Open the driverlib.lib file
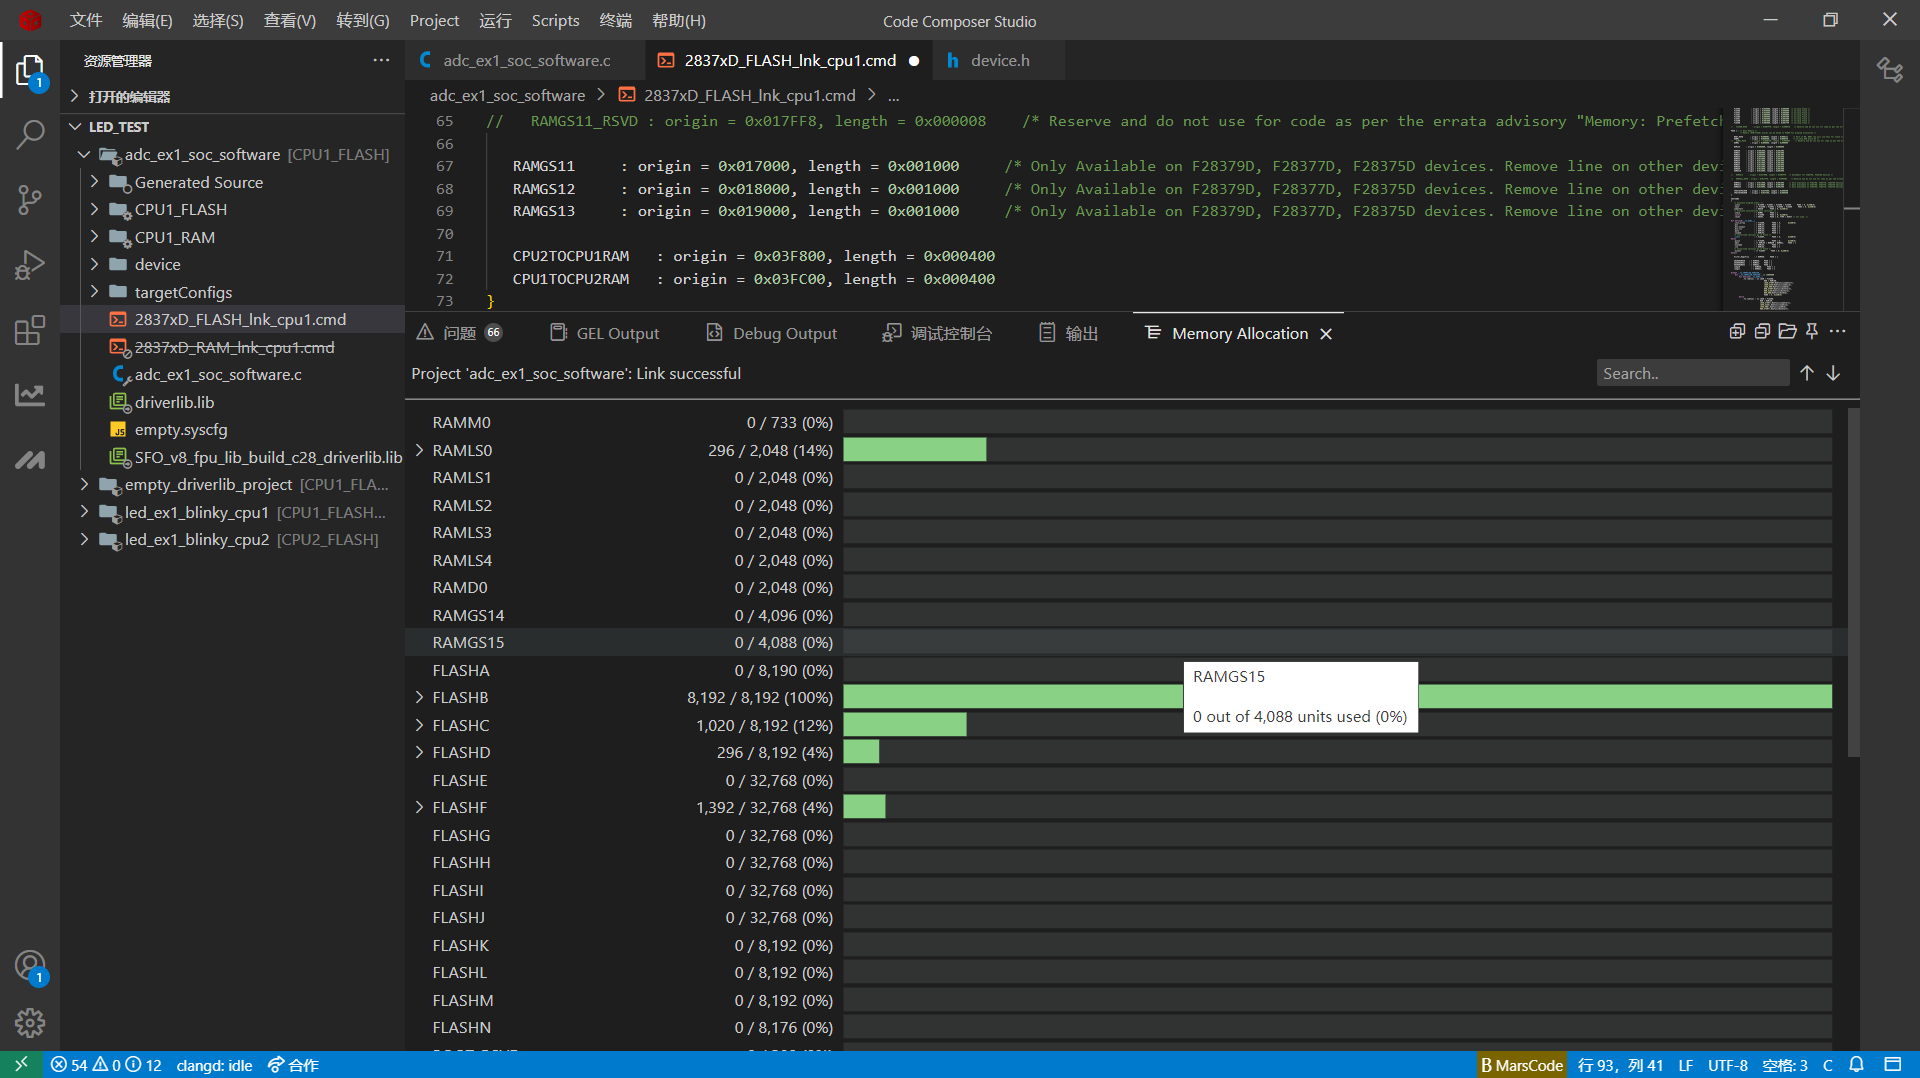The width and height of the screenshot is (1920, 1078). point(175,402)
